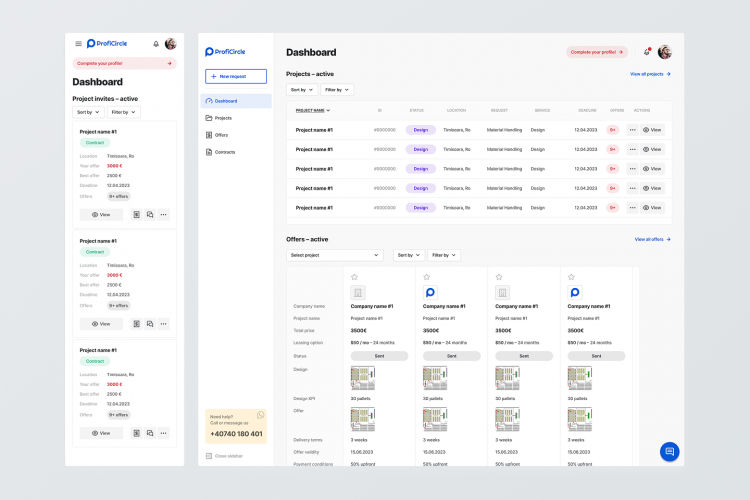The height and width of the screenshot is (500, 750).
Task: Follow the View all projects link
Action: pyautogui.click(x=650, y=74)
